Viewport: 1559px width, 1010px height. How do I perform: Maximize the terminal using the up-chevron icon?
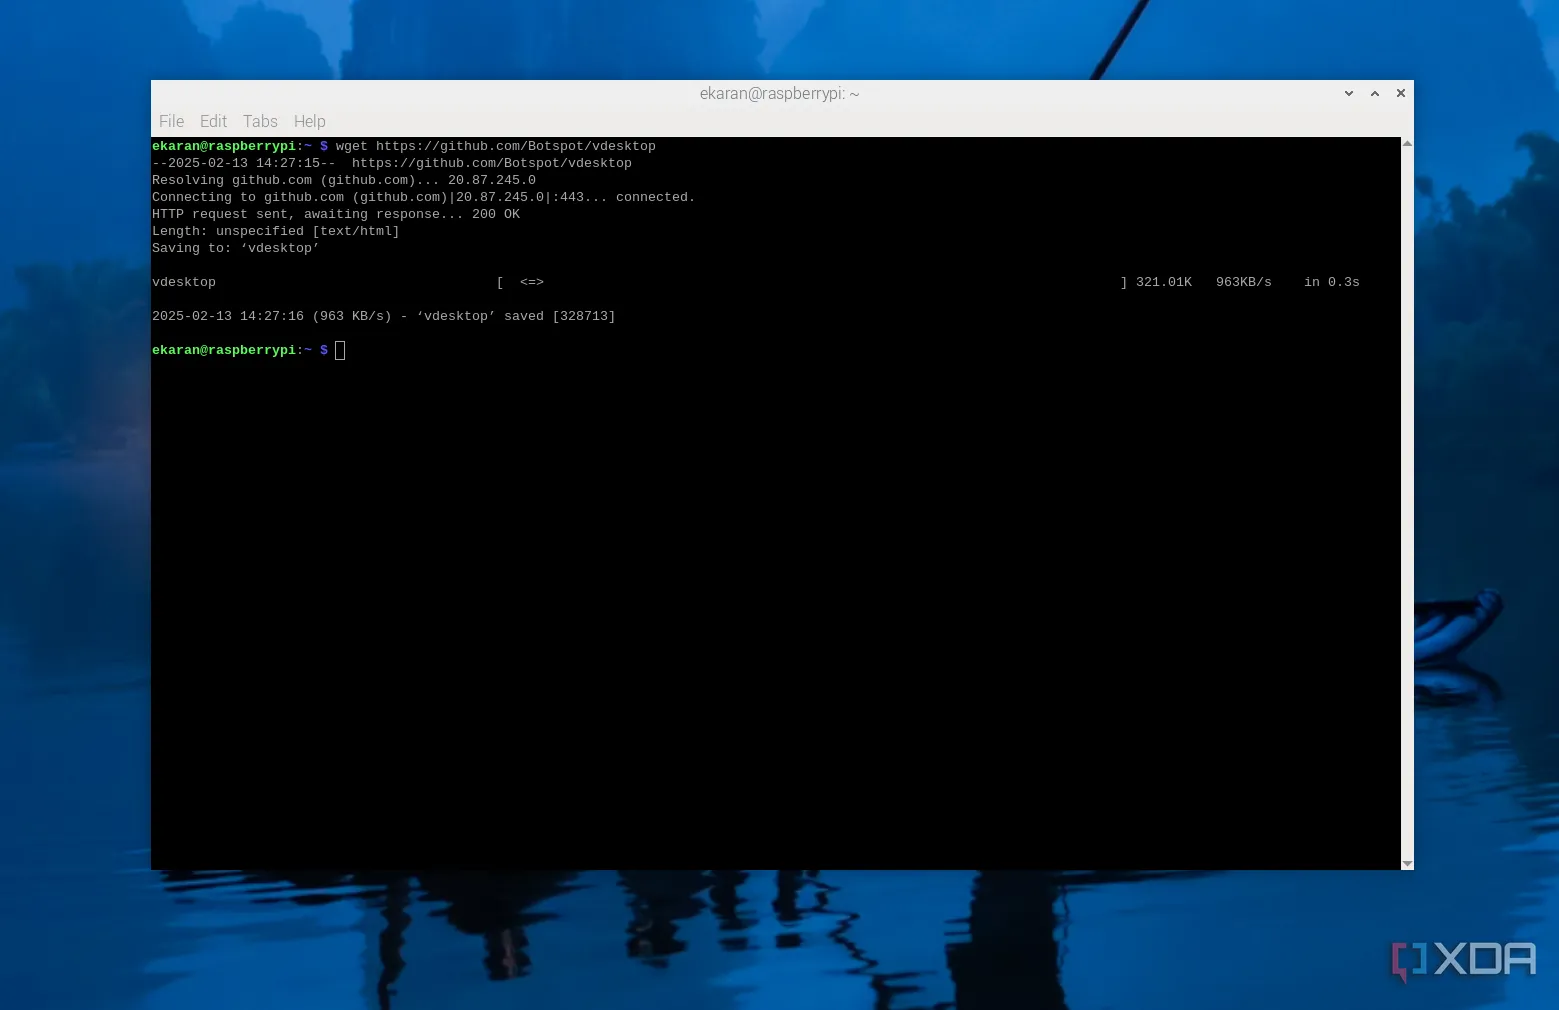[x=1374, y=93]
